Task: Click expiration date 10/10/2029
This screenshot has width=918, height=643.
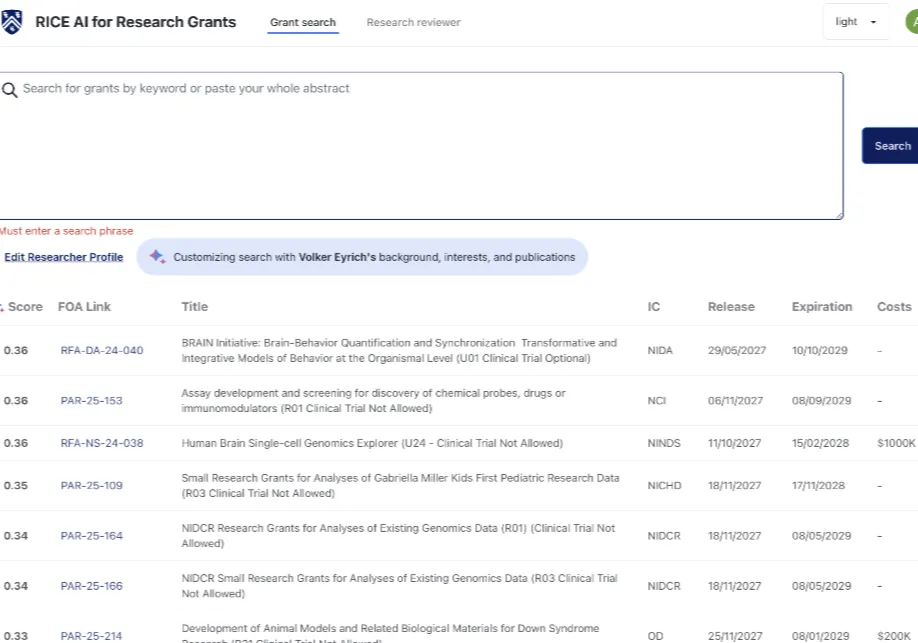Action: click(820, 350)
